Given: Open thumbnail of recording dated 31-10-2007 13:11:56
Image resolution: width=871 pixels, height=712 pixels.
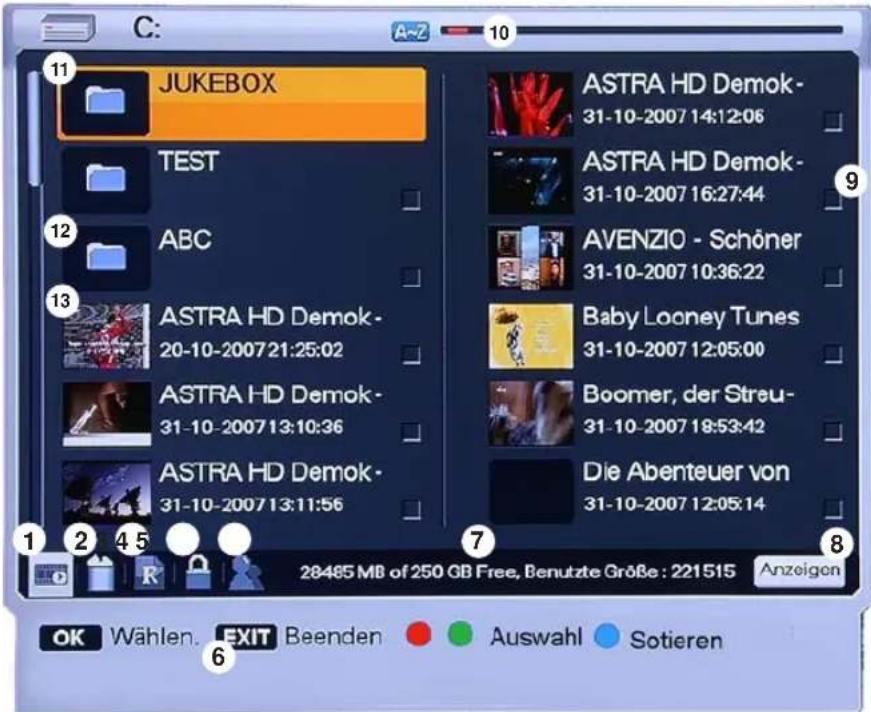Looking at the screenshot, I should 106,492.
